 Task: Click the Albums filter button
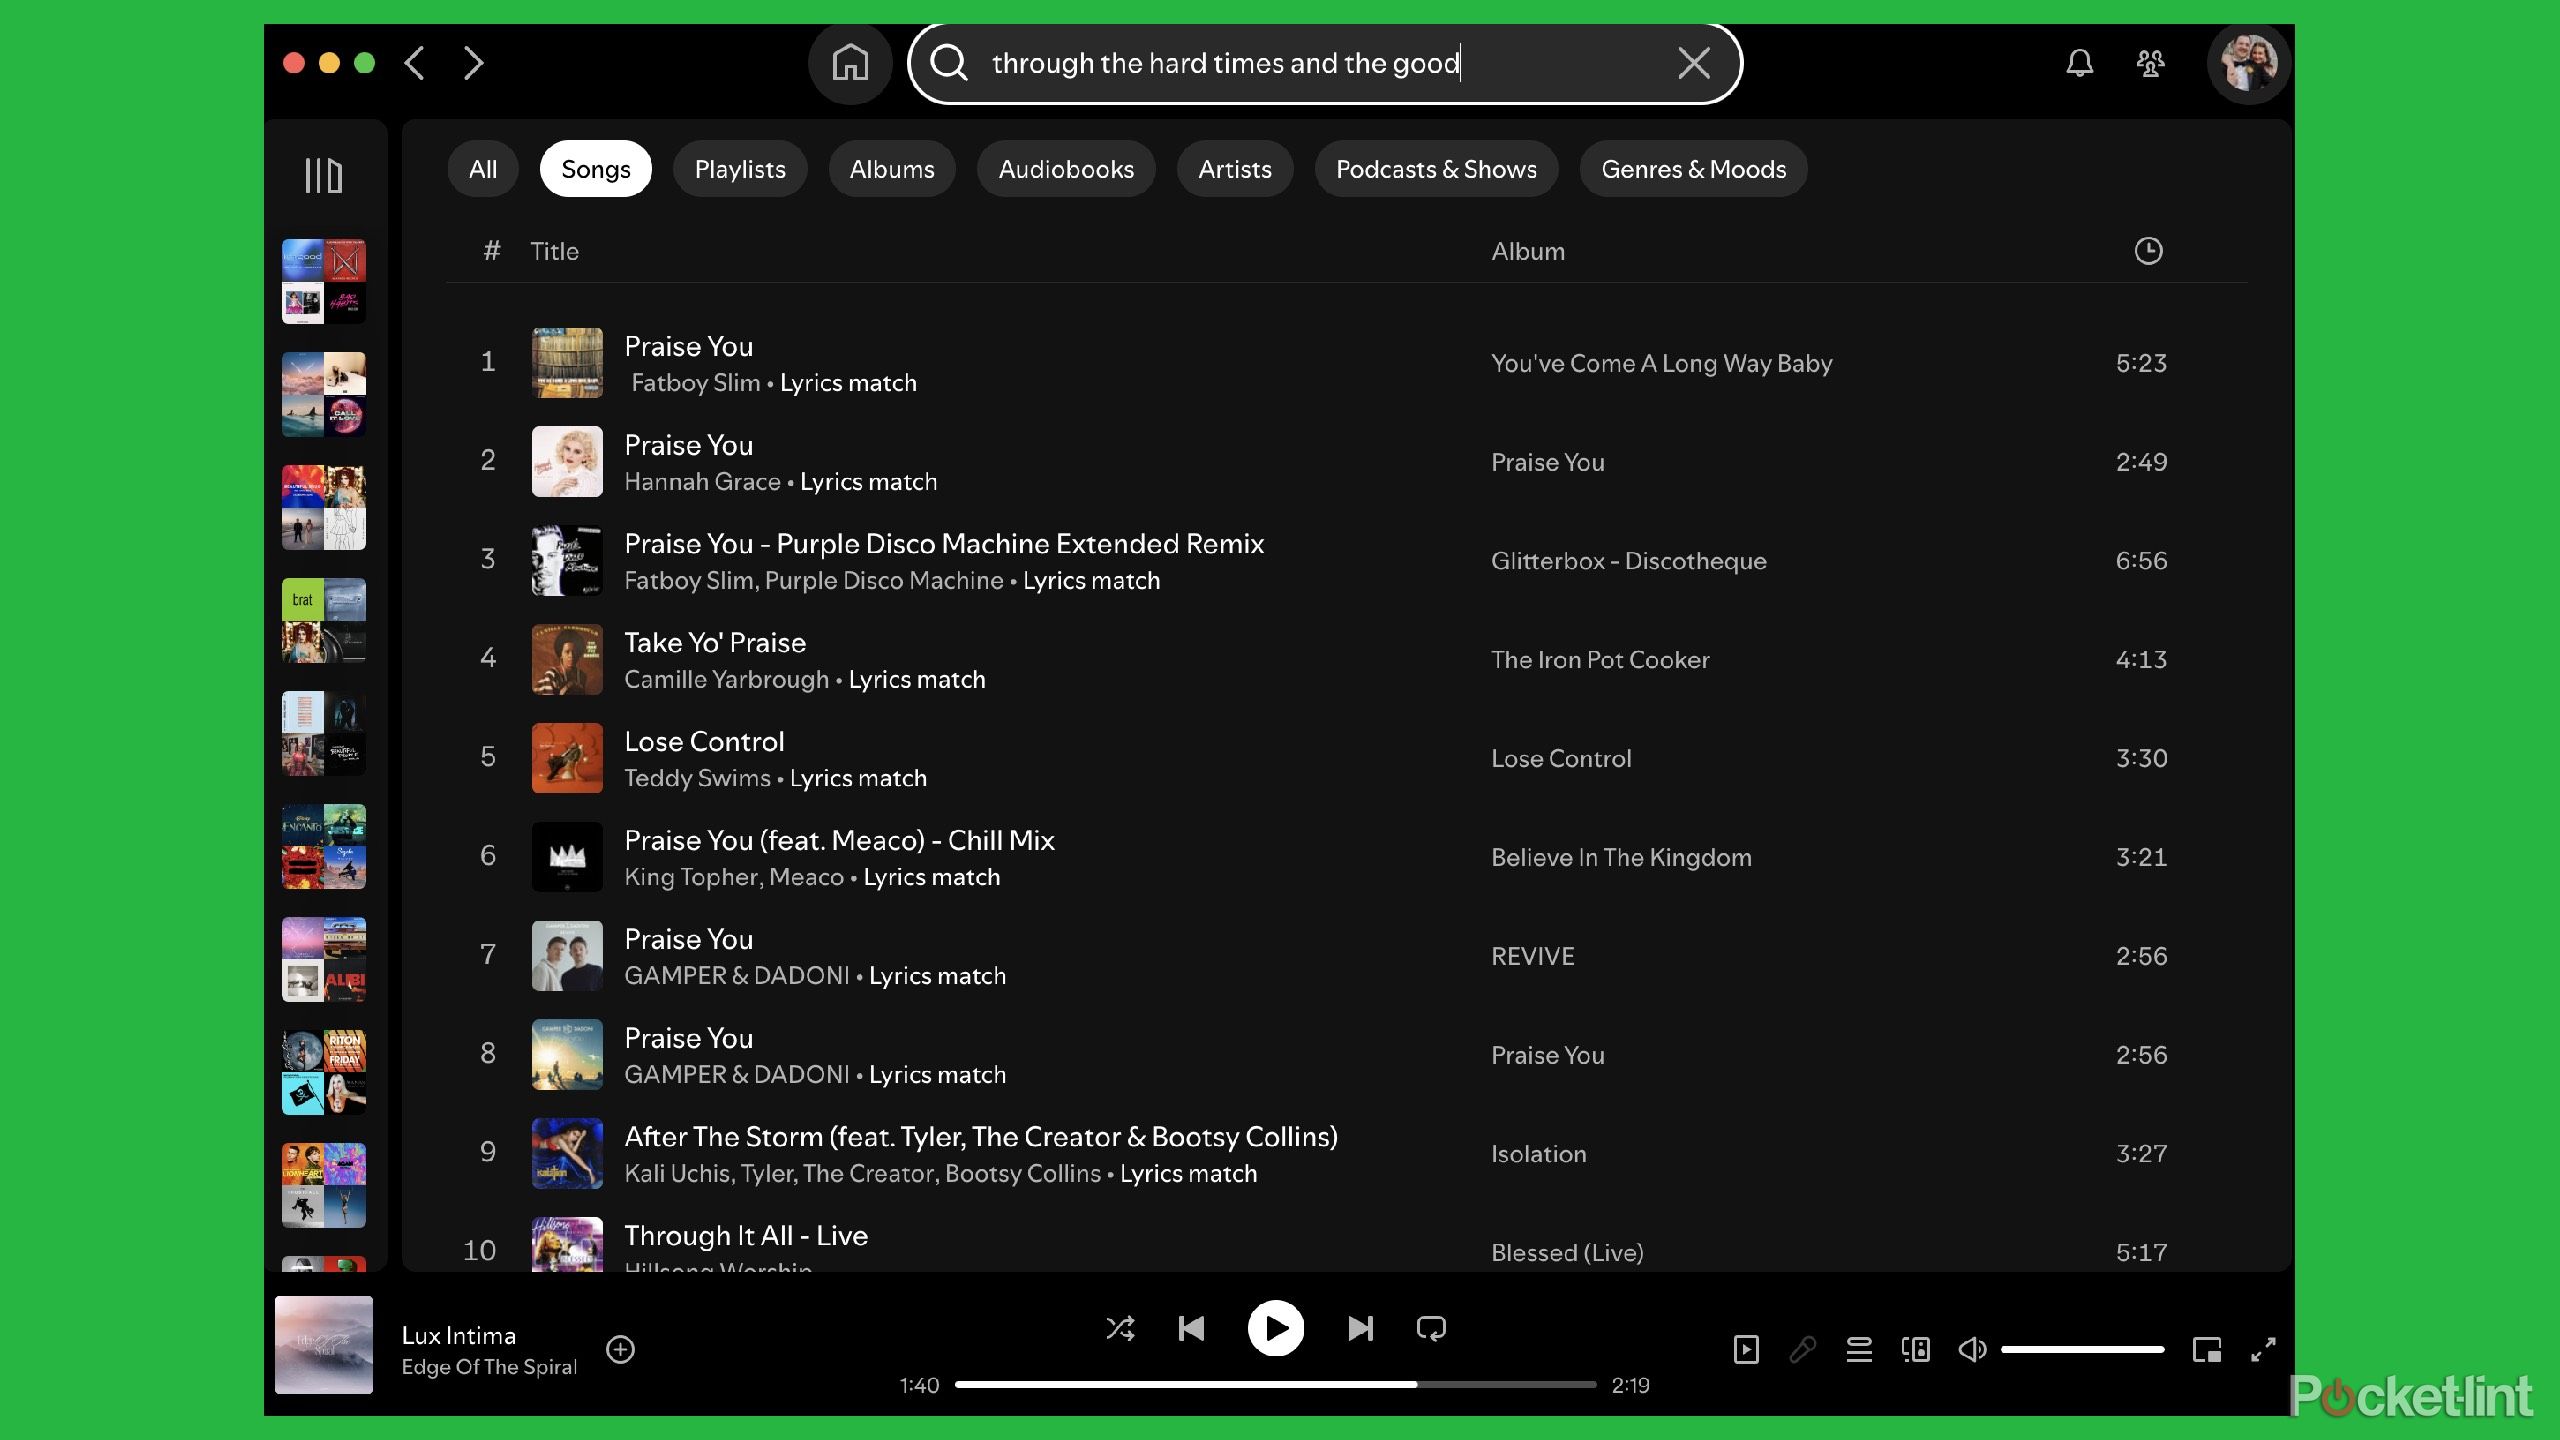891,169
